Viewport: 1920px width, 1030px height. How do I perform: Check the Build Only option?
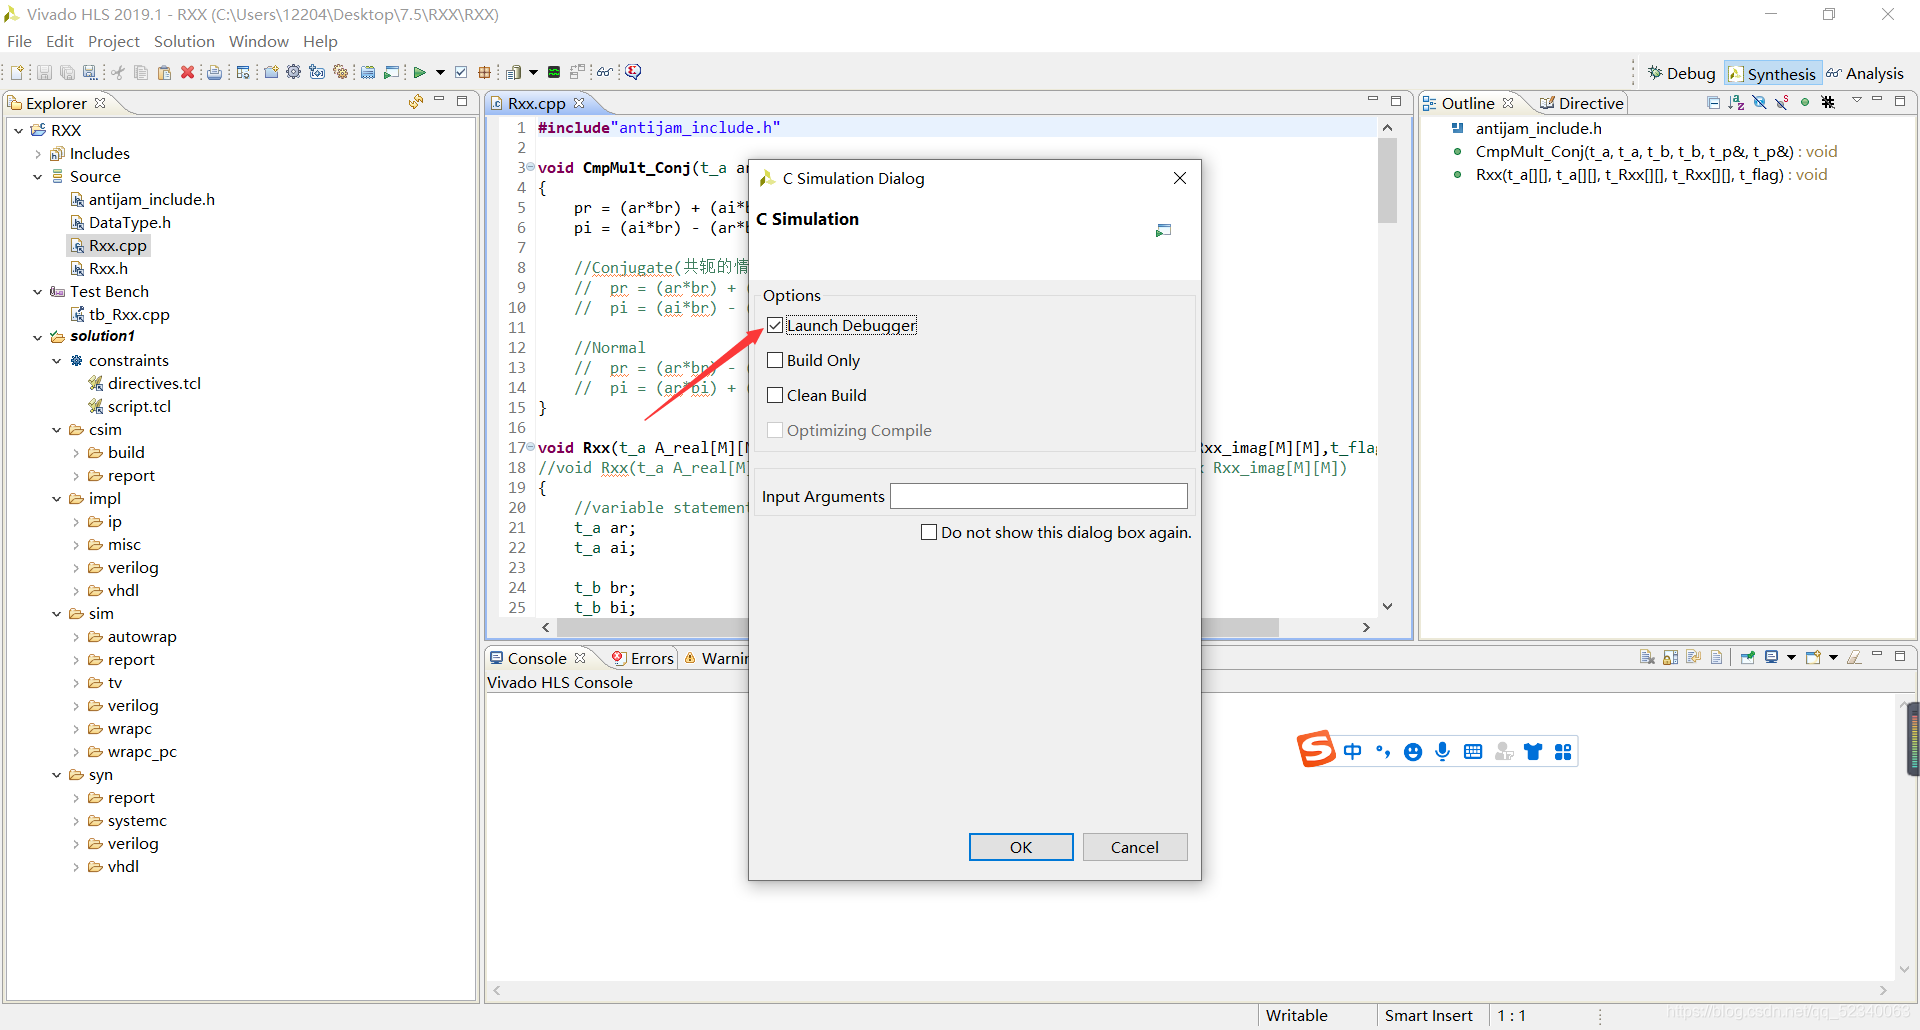pyautogui.click(x=775, y=360)
